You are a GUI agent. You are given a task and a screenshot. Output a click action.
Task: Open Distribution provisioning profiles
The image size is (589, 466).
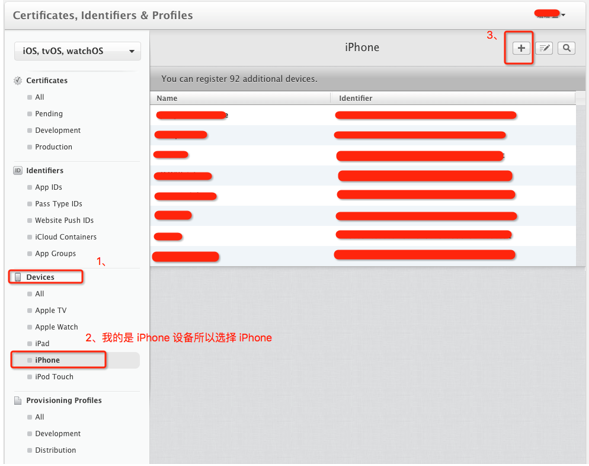(56, 450)
